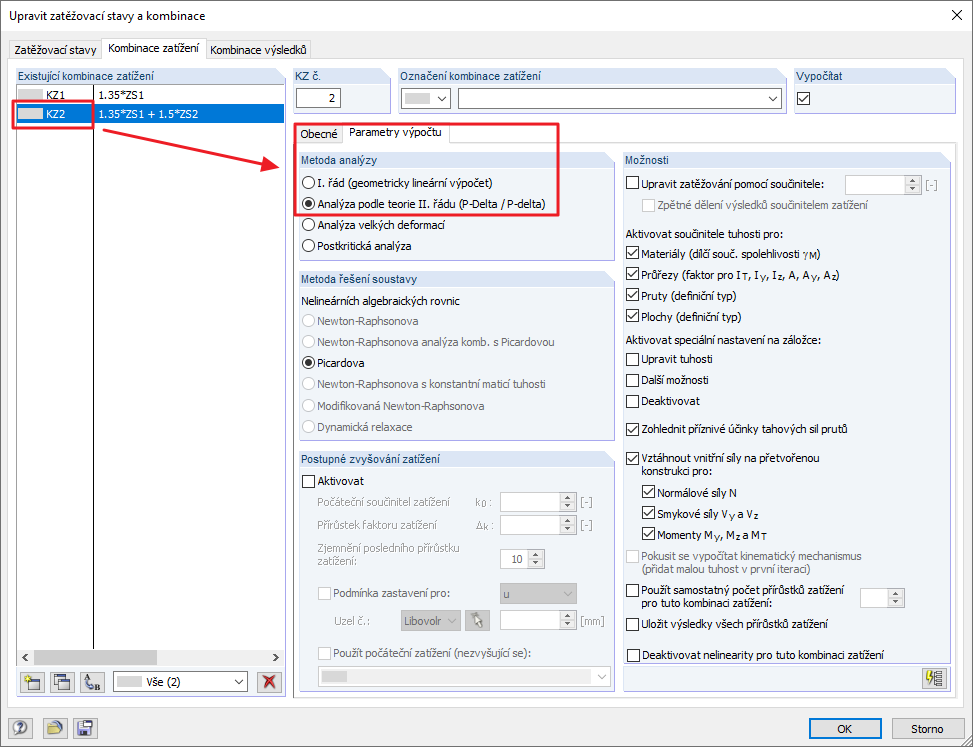973x747 pixels.
Task: Toggle Průřezy stiffness factor checkbox
Action: (632, 274)
